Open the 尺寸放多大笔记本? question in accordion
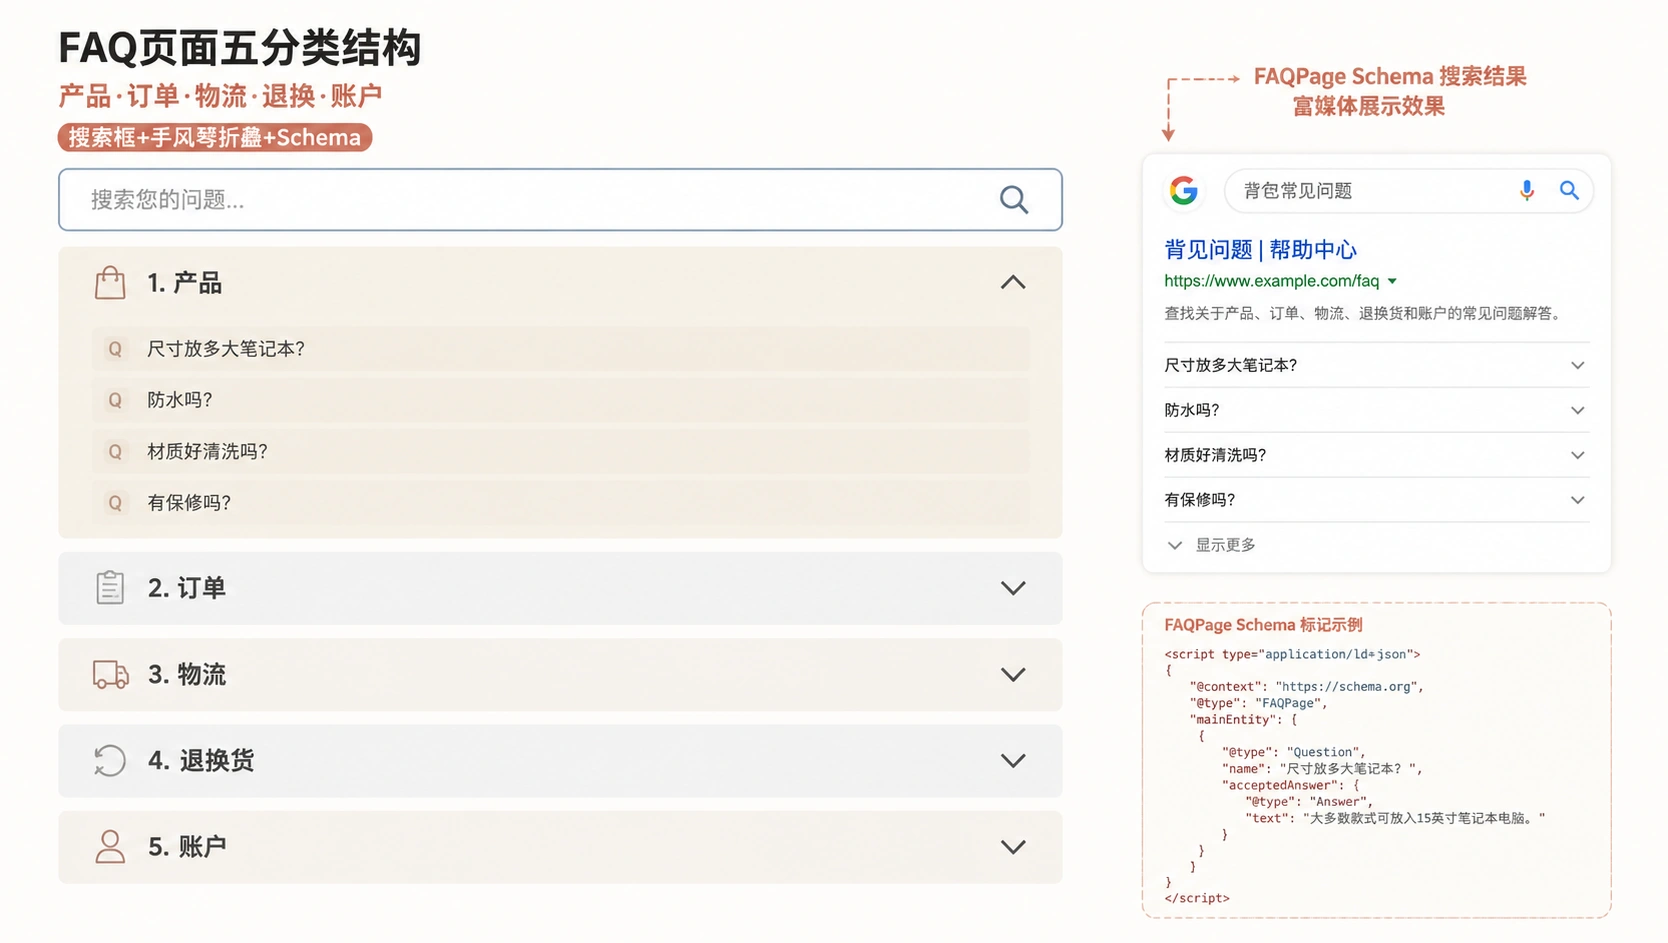This screenshot has height=943, width=1668. tap(560, 349)
